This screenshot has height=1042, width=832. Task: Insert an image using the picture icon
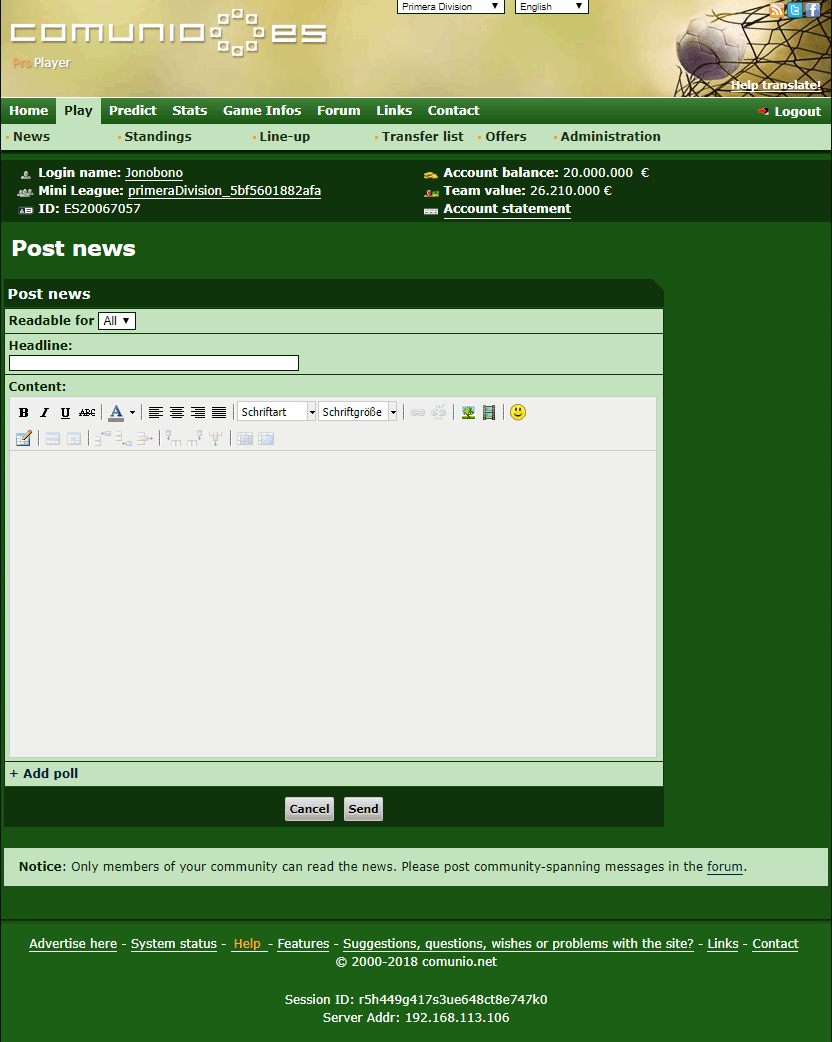click(468, 412)
